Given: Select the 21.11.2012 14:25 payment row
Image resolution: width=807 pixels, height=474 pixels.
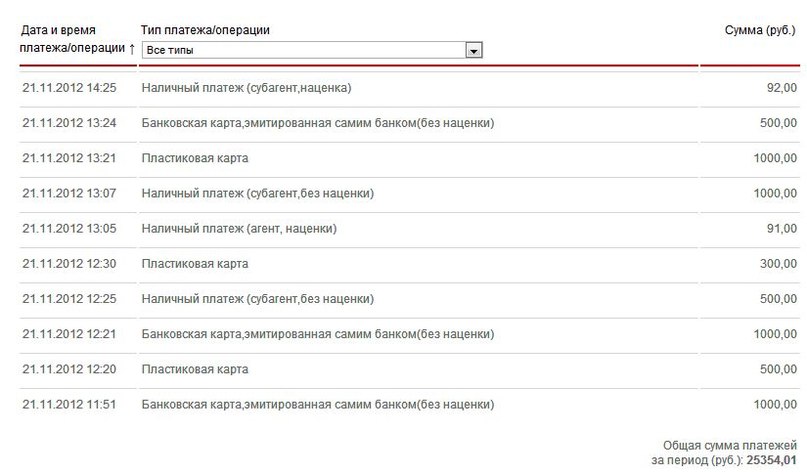Looking at the screenshot, I should (x=409, y=88).
